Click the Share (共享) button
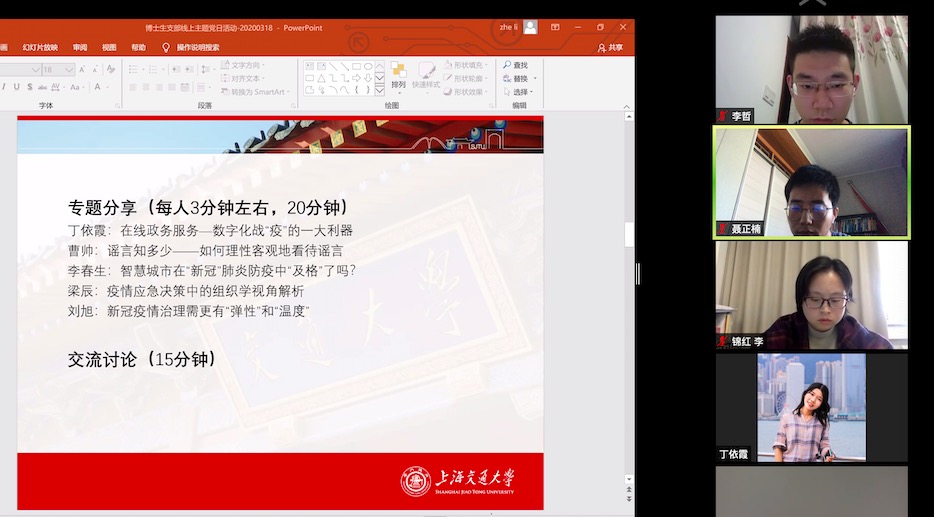Viewport: 934px width, 517px height. tap(609, 47)
